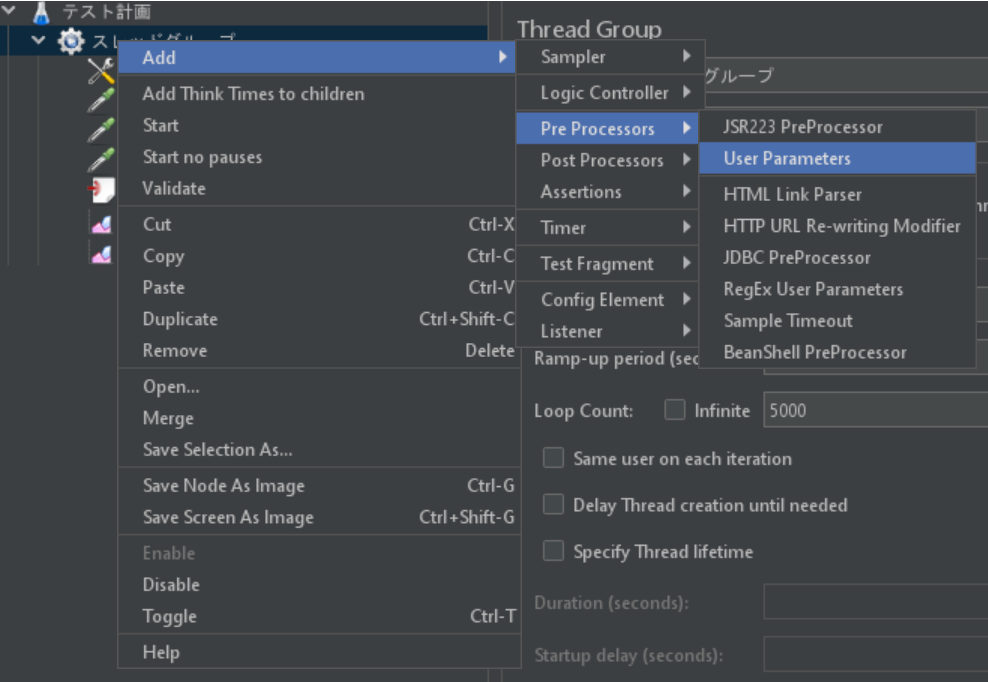Check Same user on each iteration
The height and width of the screenshot is (682, 988).
(553, 459)
